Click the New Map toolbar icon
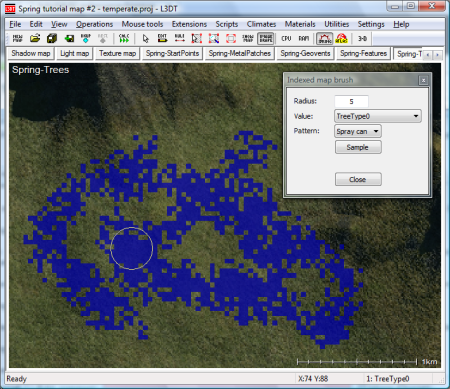Screen dimensions: 450x389 17,38
